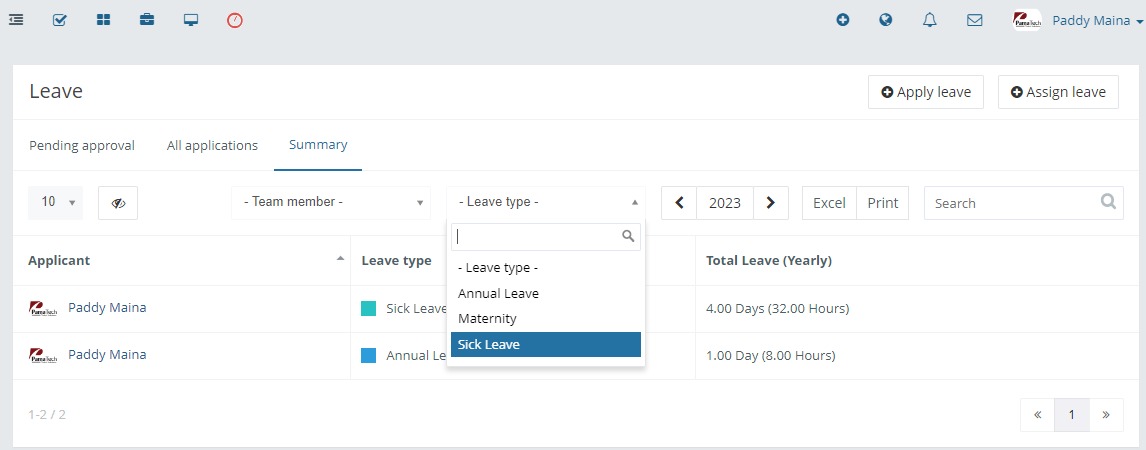
Task: Export table to Excel
Action: tap(830, 203)
